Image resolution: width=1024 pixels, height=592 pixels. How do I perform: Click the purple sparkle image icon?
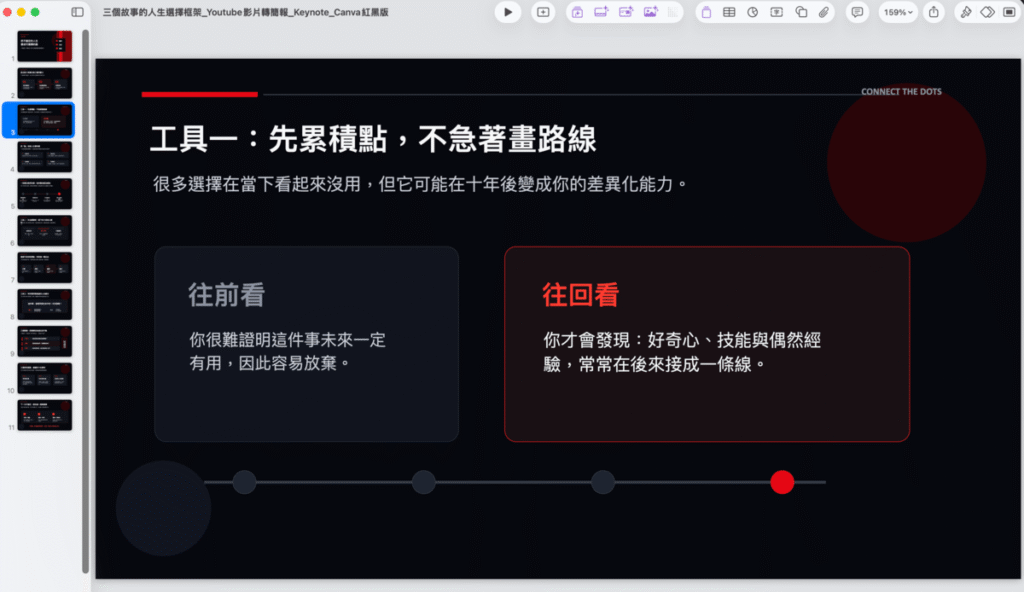pyautogui.click(x=650, y=12)
